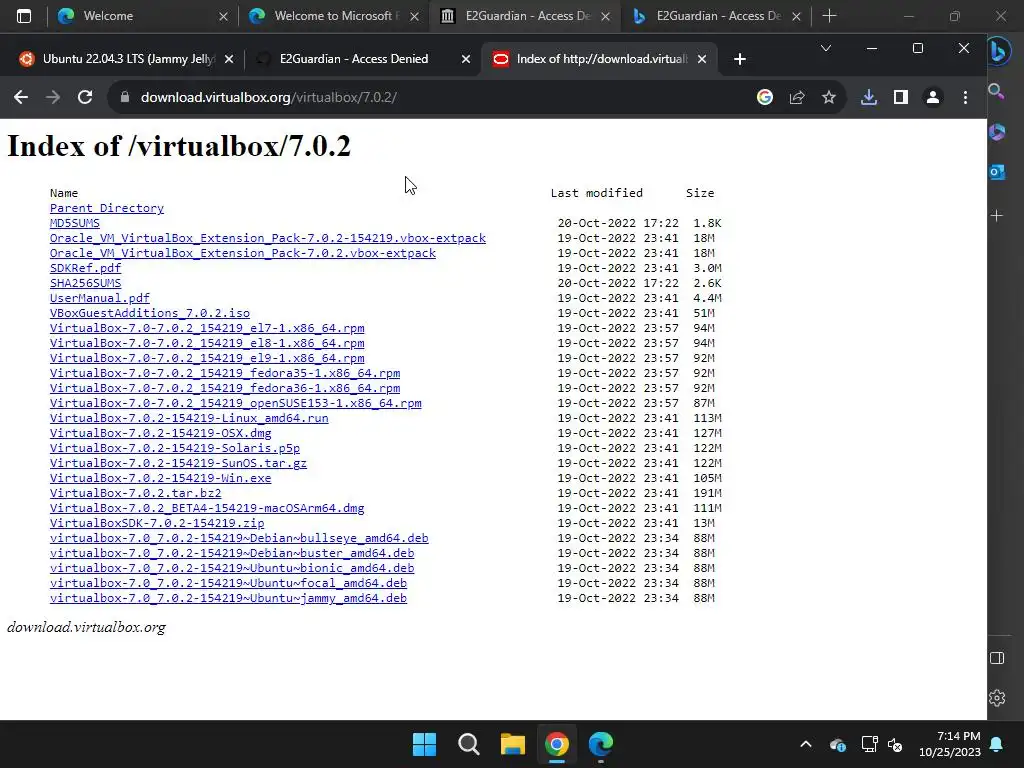Open Chrome three-dot menu
Image resolution: width=1024 pixels, height=768 pixels.
click(965, 97)
